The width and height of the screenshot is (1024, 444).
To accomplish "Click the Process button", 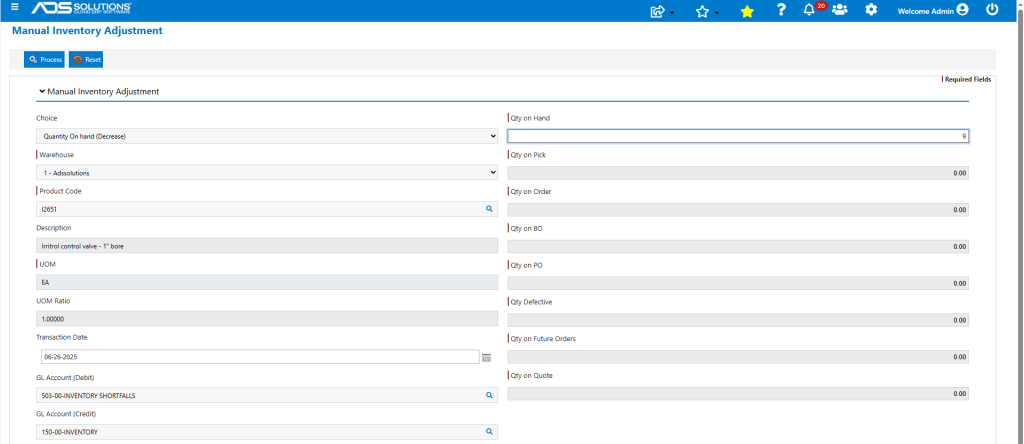I will click(x=44, y=59).
